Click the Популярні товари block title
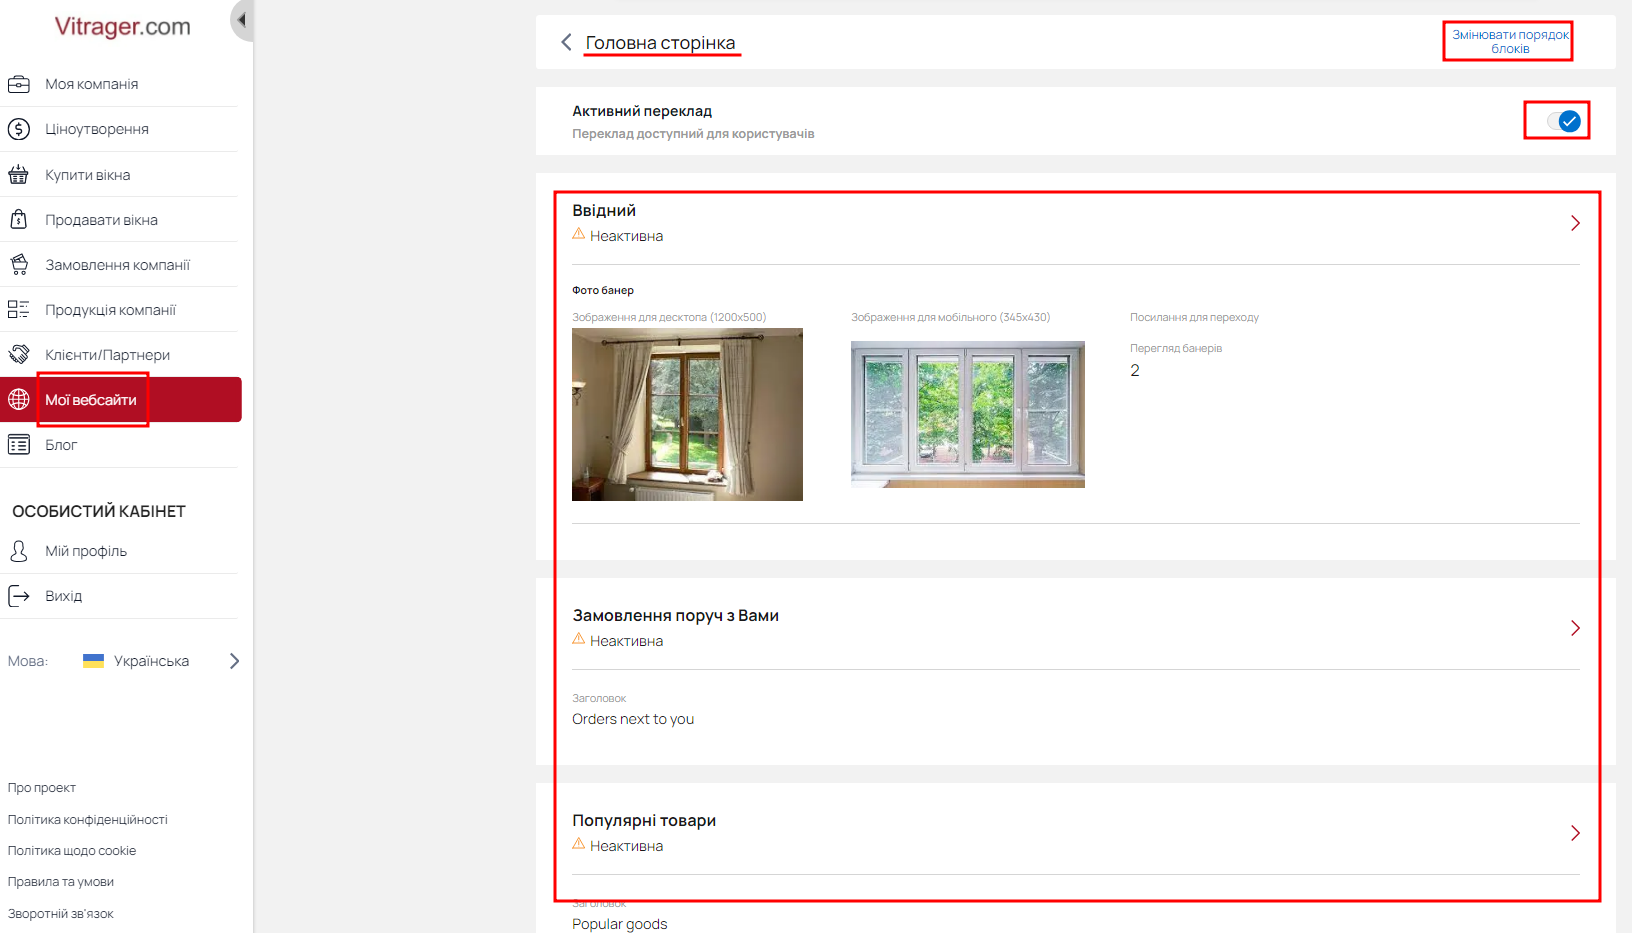1632x933 pixels. click(644, 820)
